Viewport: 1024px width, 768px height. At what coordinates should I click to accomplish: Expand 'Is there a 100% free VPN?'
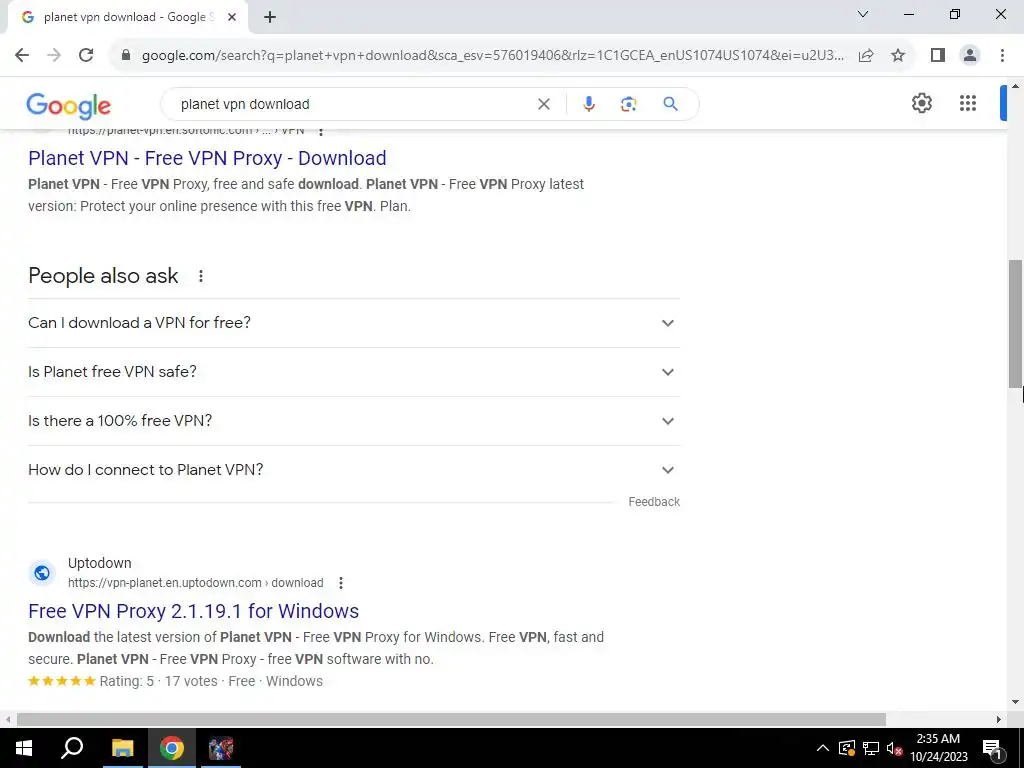(x=354, y=421)
